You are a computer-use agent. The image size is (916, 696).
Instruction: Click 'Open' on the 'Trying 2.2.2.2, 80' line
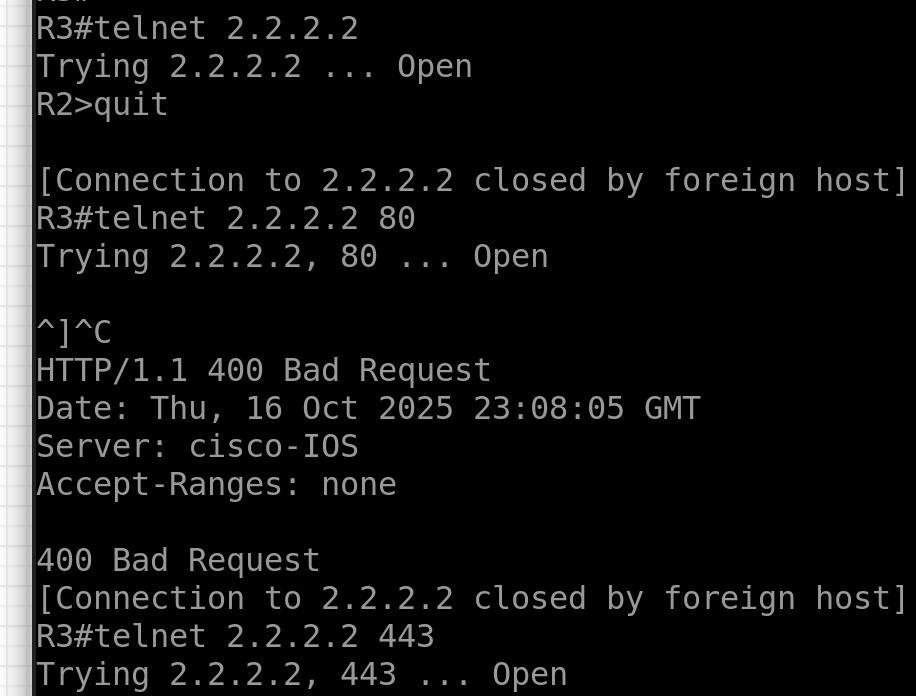[510, 256]
